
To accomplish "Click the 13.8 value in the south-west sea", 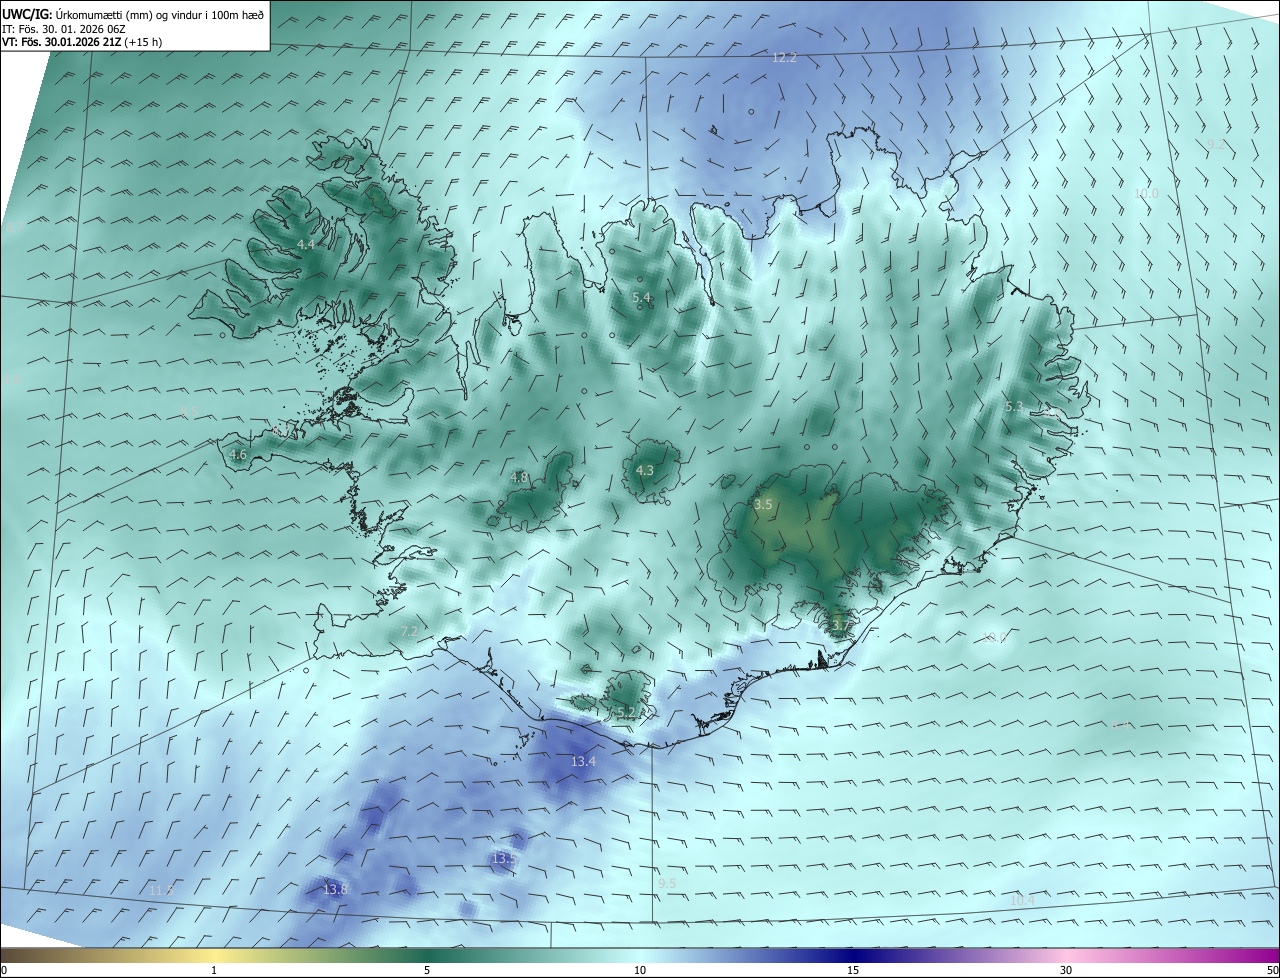I will pos(335,889).
